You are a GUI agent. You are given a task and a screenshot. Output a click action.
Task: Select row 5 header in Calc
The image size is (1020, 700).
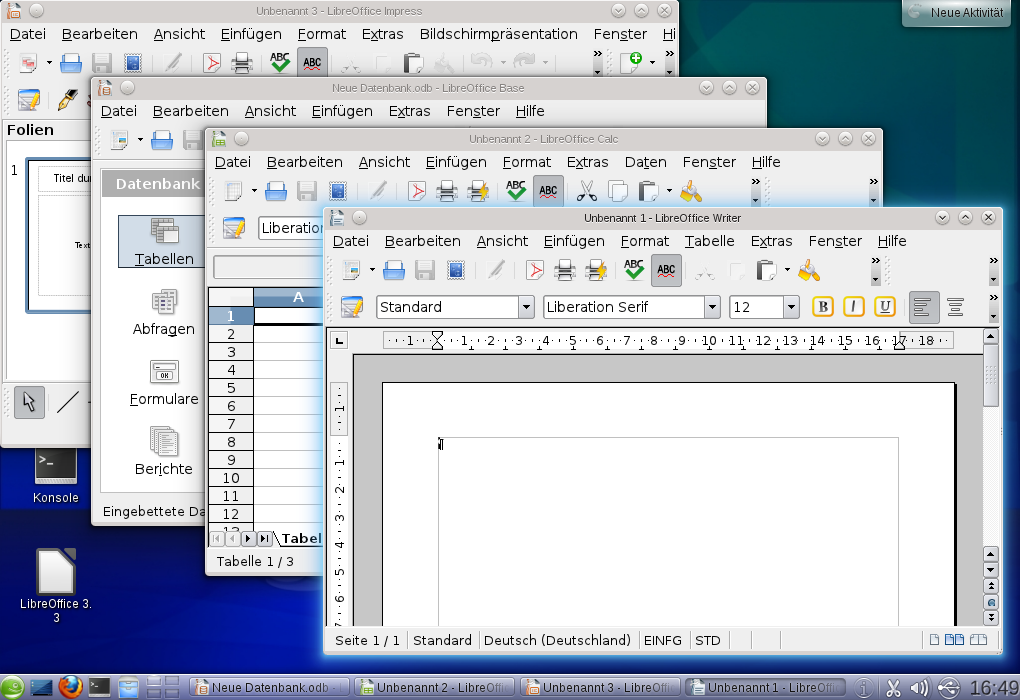coord(231,388)
